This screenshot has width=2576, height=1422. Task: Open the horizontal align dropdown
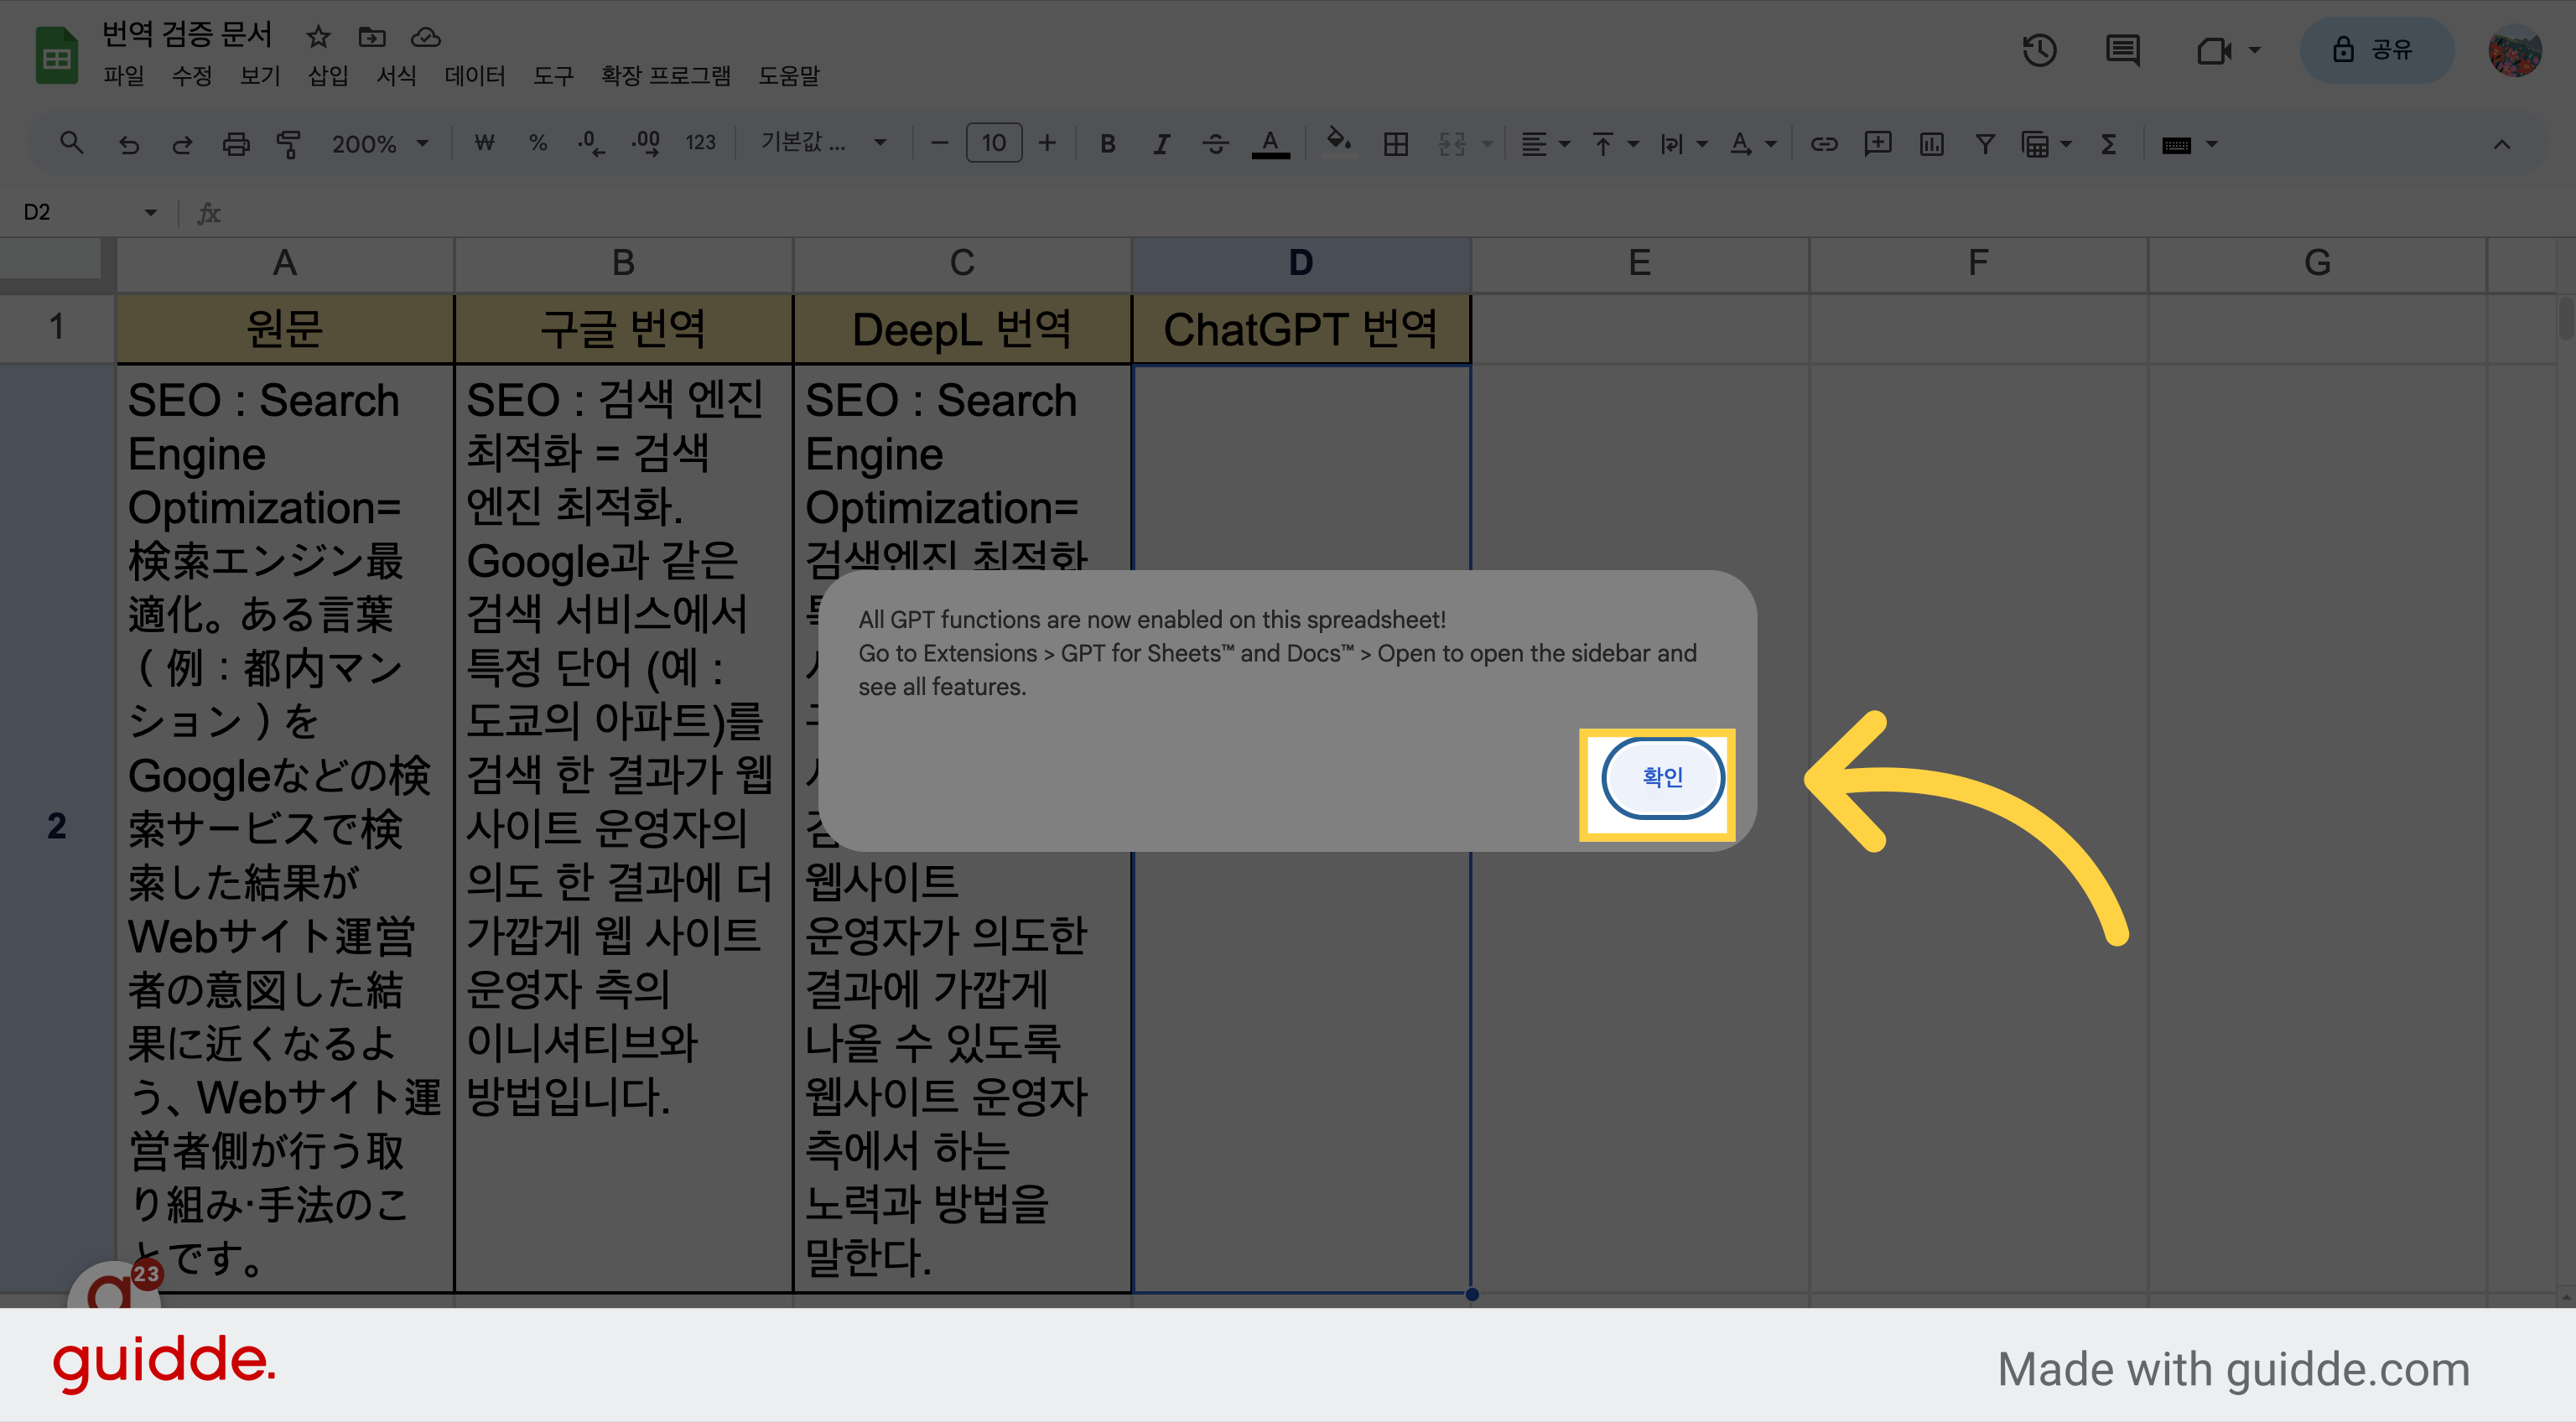point(1545,144)
